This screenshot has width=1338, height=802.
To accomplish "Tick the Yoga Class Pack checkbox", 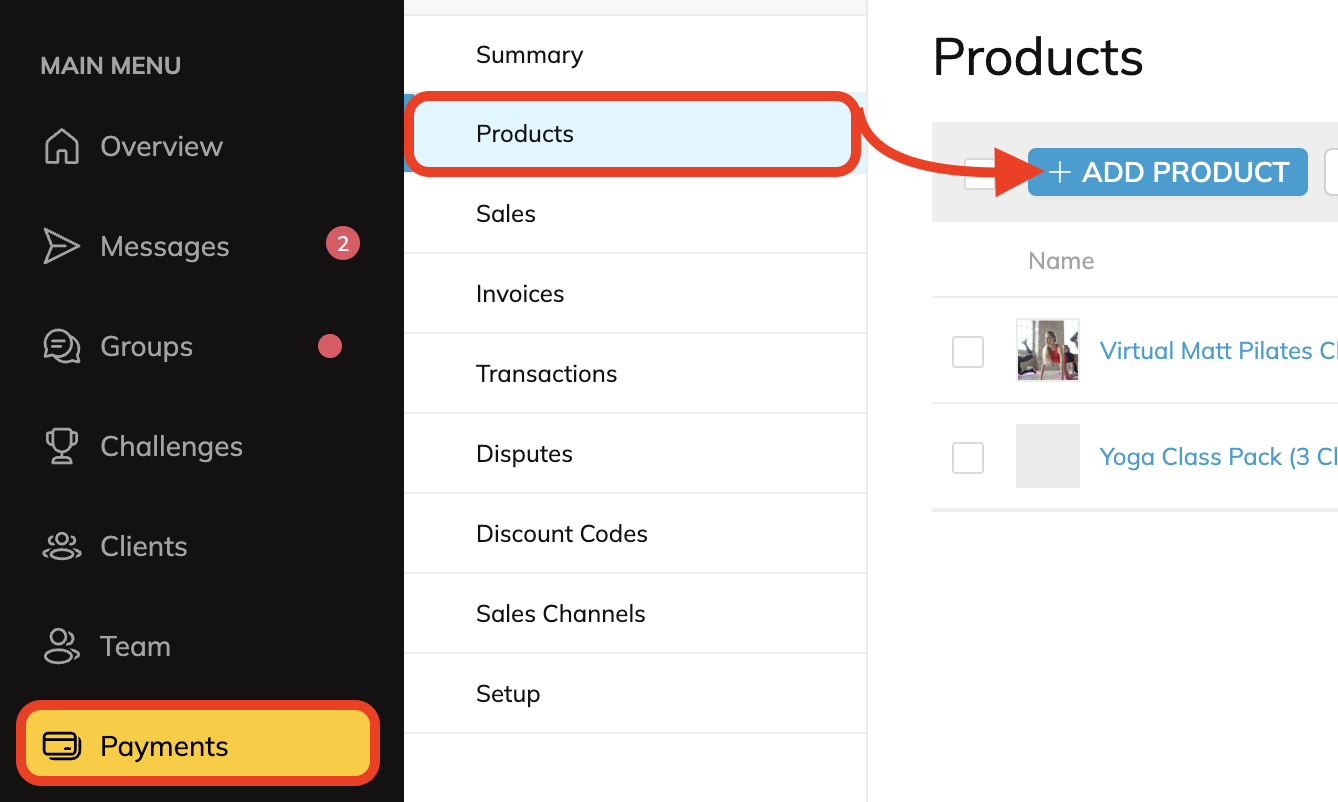I will (x=968, y=458).
